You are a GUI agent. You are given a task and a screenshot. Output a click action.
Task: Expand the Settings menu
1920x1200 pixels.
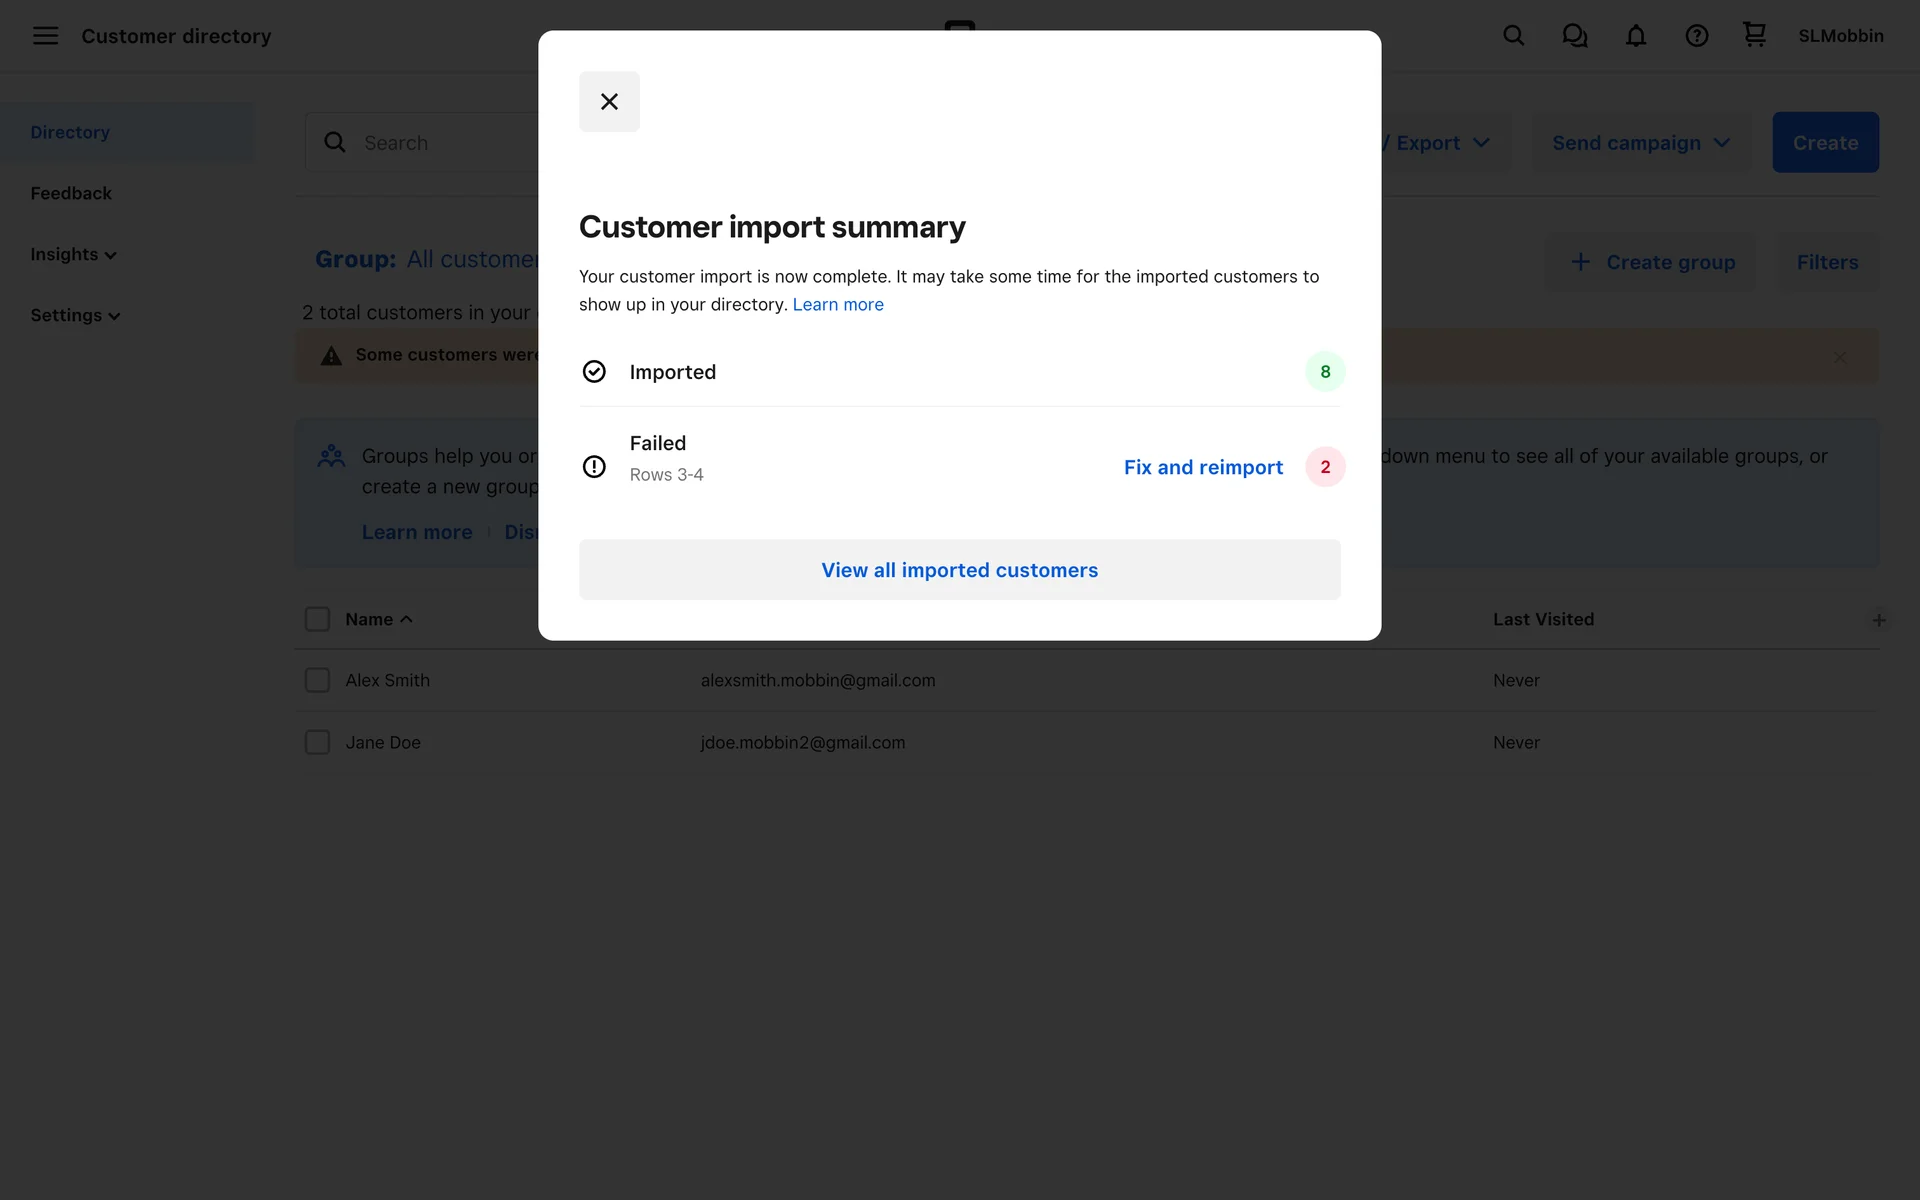coord(75,315)
